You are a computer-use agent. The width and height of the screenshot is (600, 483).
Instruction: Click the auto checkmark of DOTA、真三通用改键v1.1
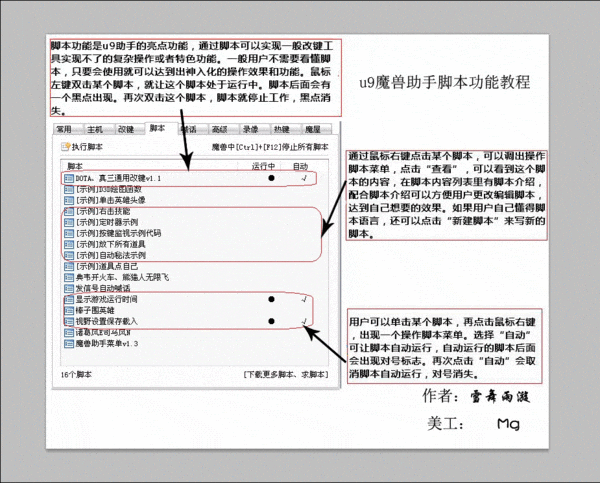click(x=304, y=178)
